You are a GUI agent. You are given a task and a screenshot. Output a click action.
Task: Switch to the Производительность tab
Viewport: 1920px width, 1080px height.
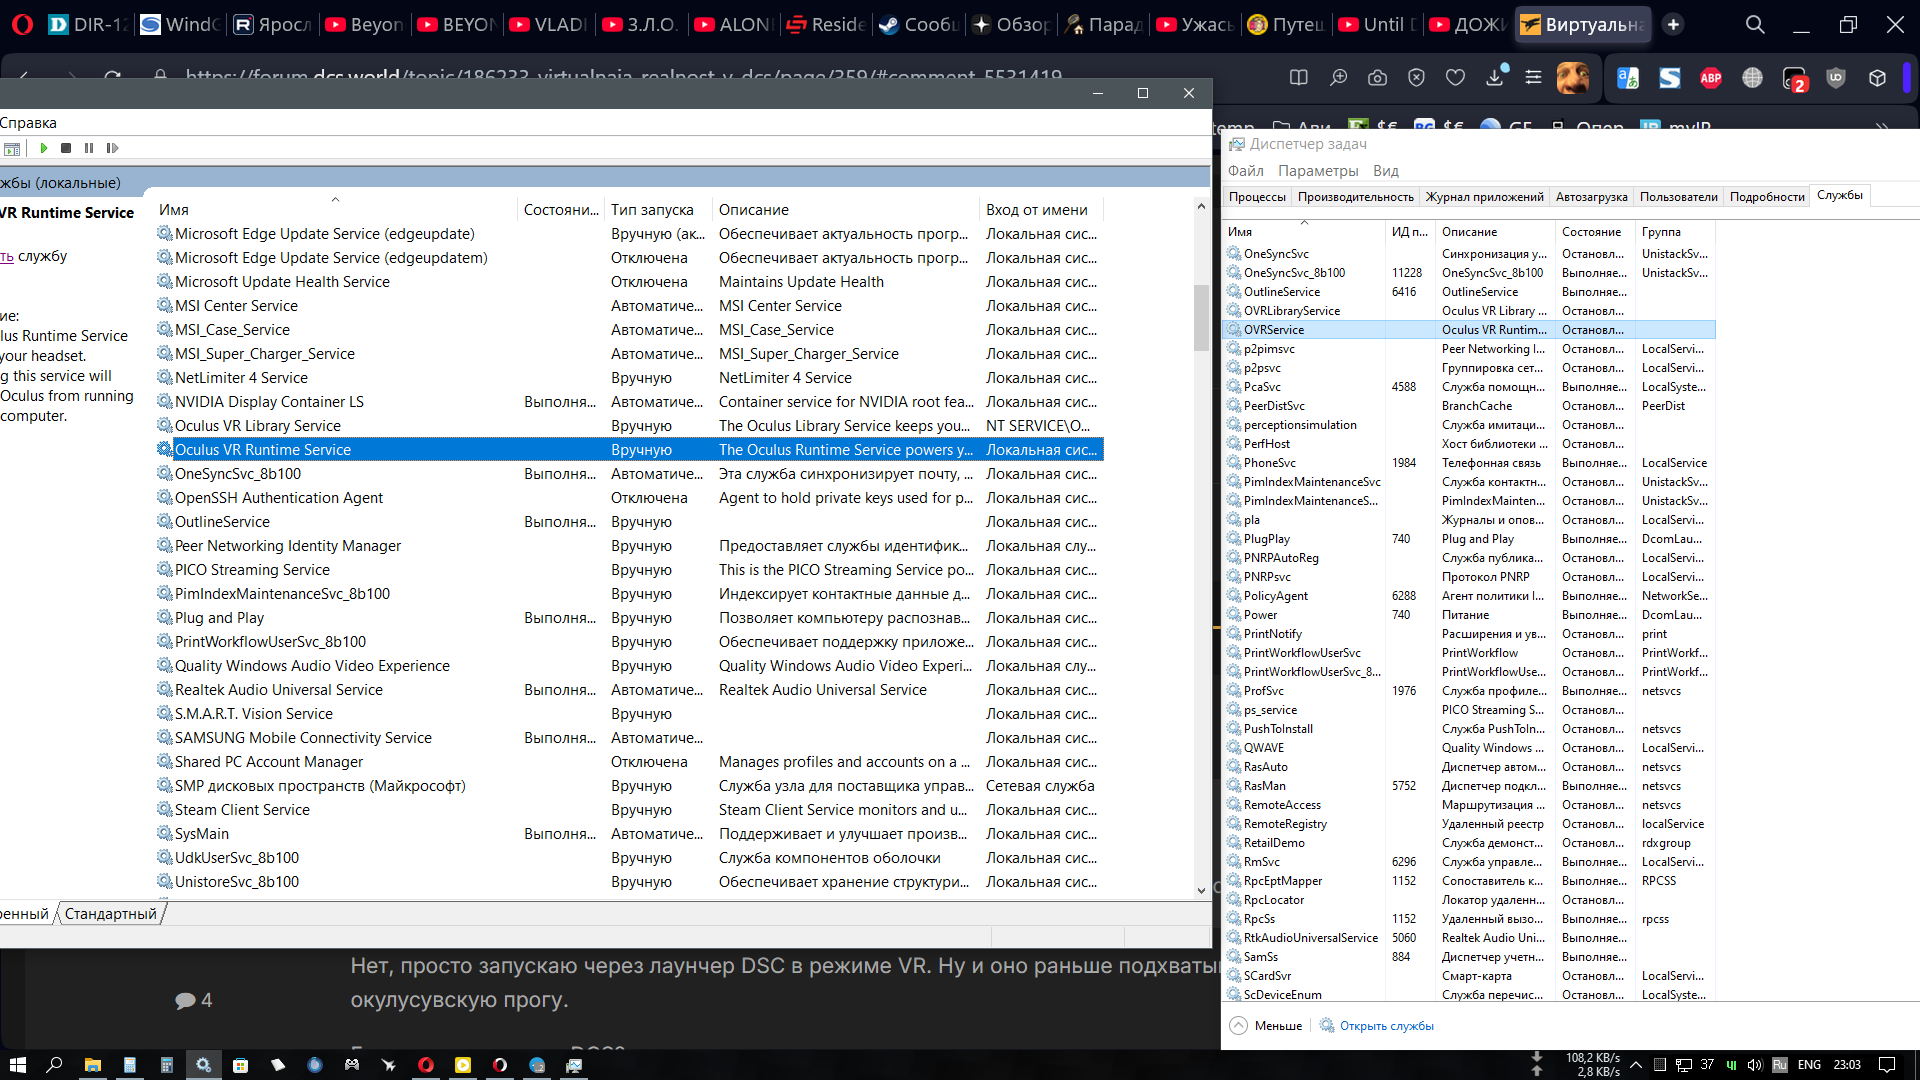point(1356,197)
